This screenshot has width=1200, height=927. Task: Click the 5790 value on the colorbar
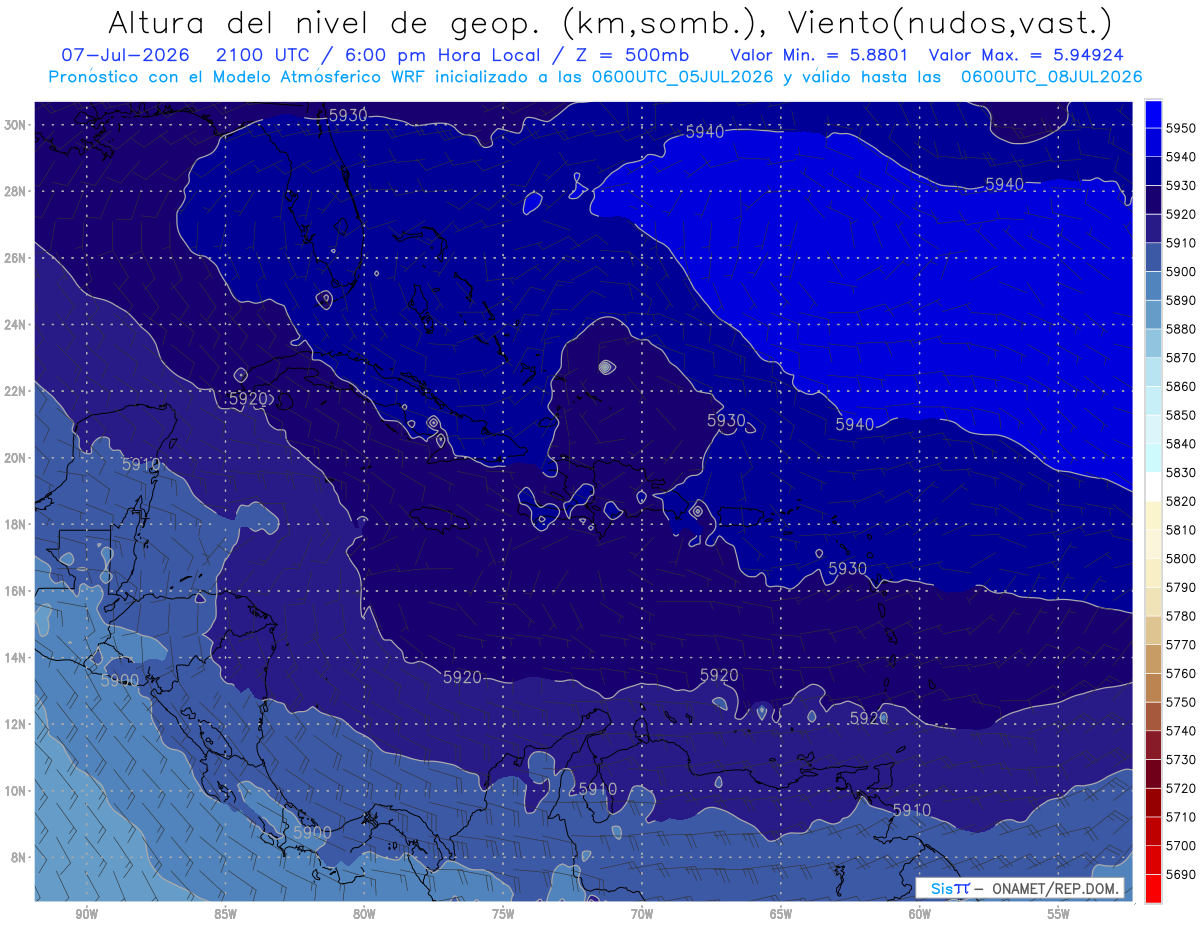[1181, 587]
